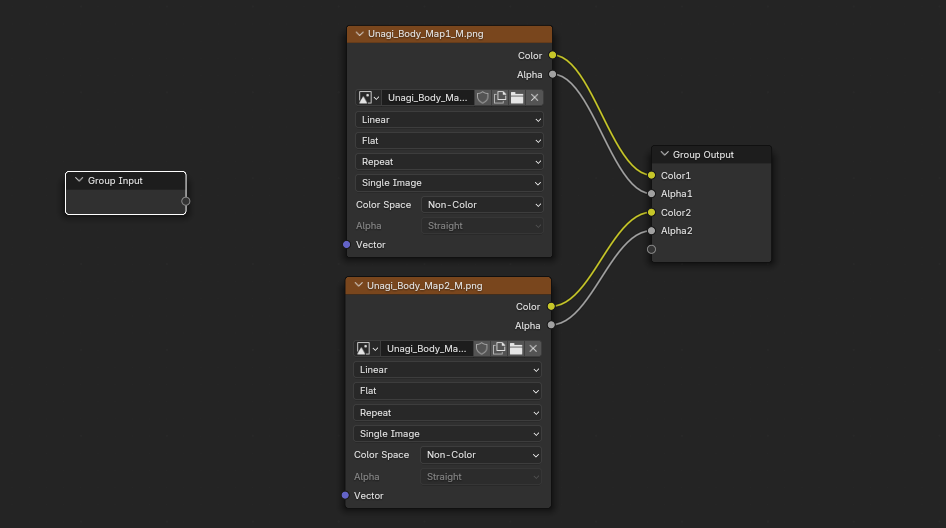This screenshot has height=528, width=946.
Task: Click Map1 image name field
Action: point(427,98)
